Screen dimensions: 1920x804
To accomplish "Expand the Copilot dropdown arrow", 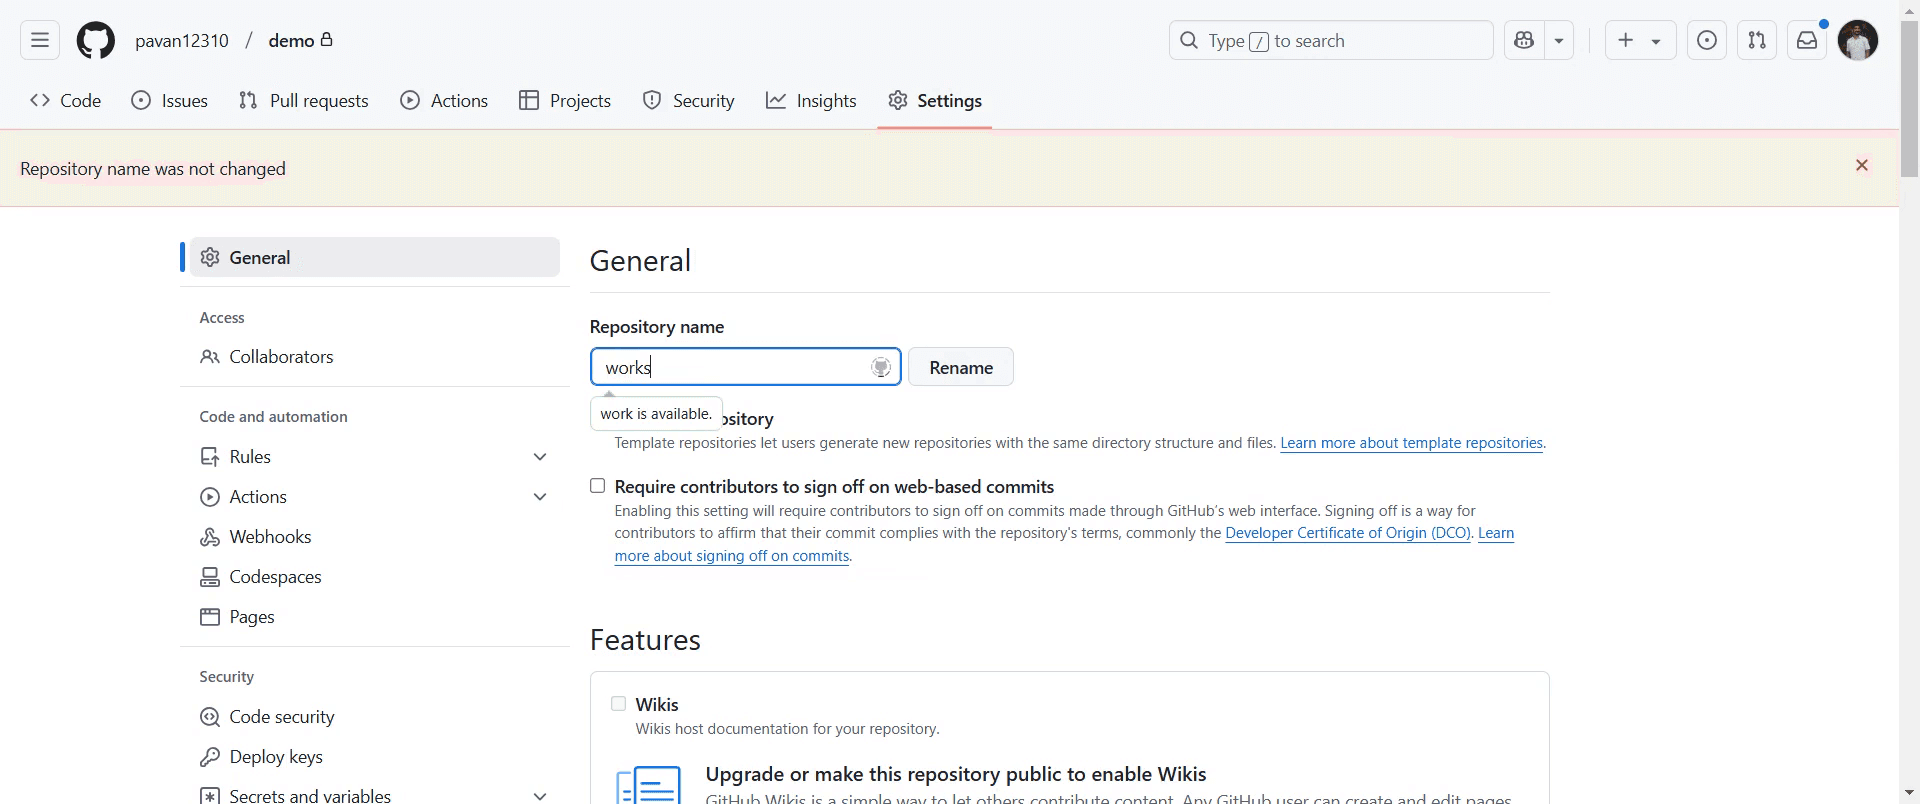I will point(1559,41).
